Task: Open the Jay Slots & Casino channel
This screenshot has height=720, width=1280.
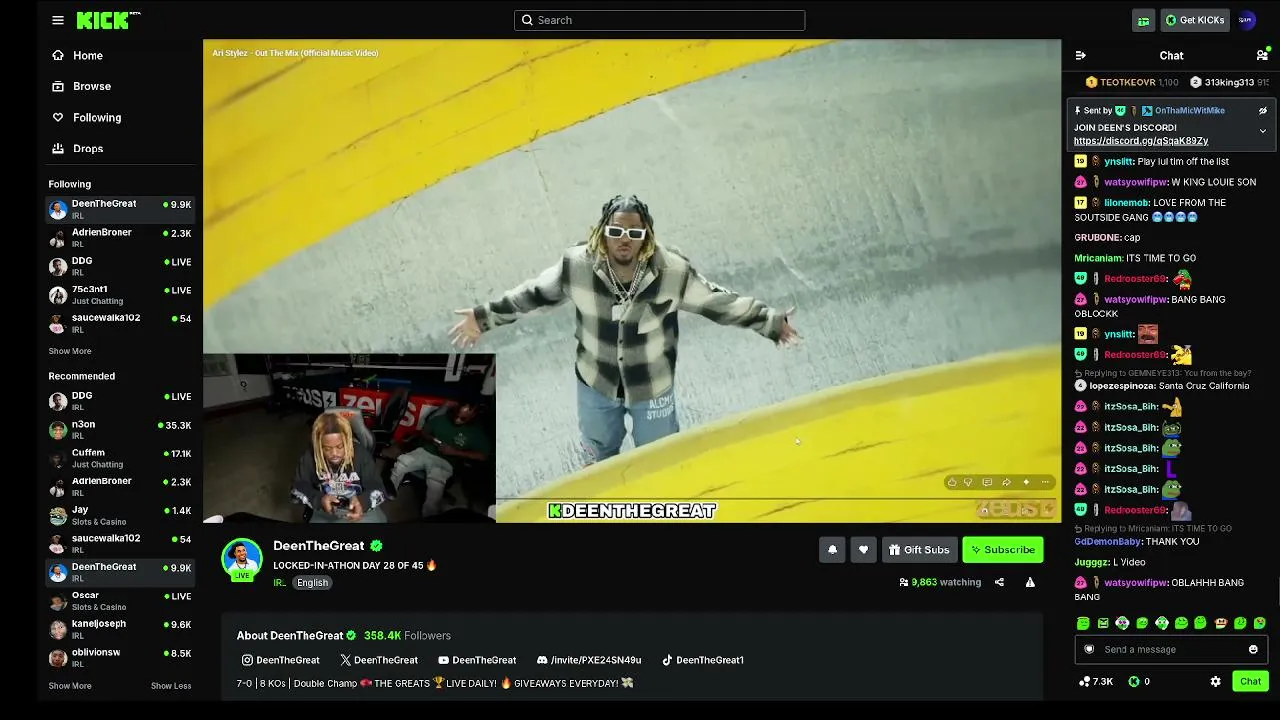Action: tap(120, 515)
